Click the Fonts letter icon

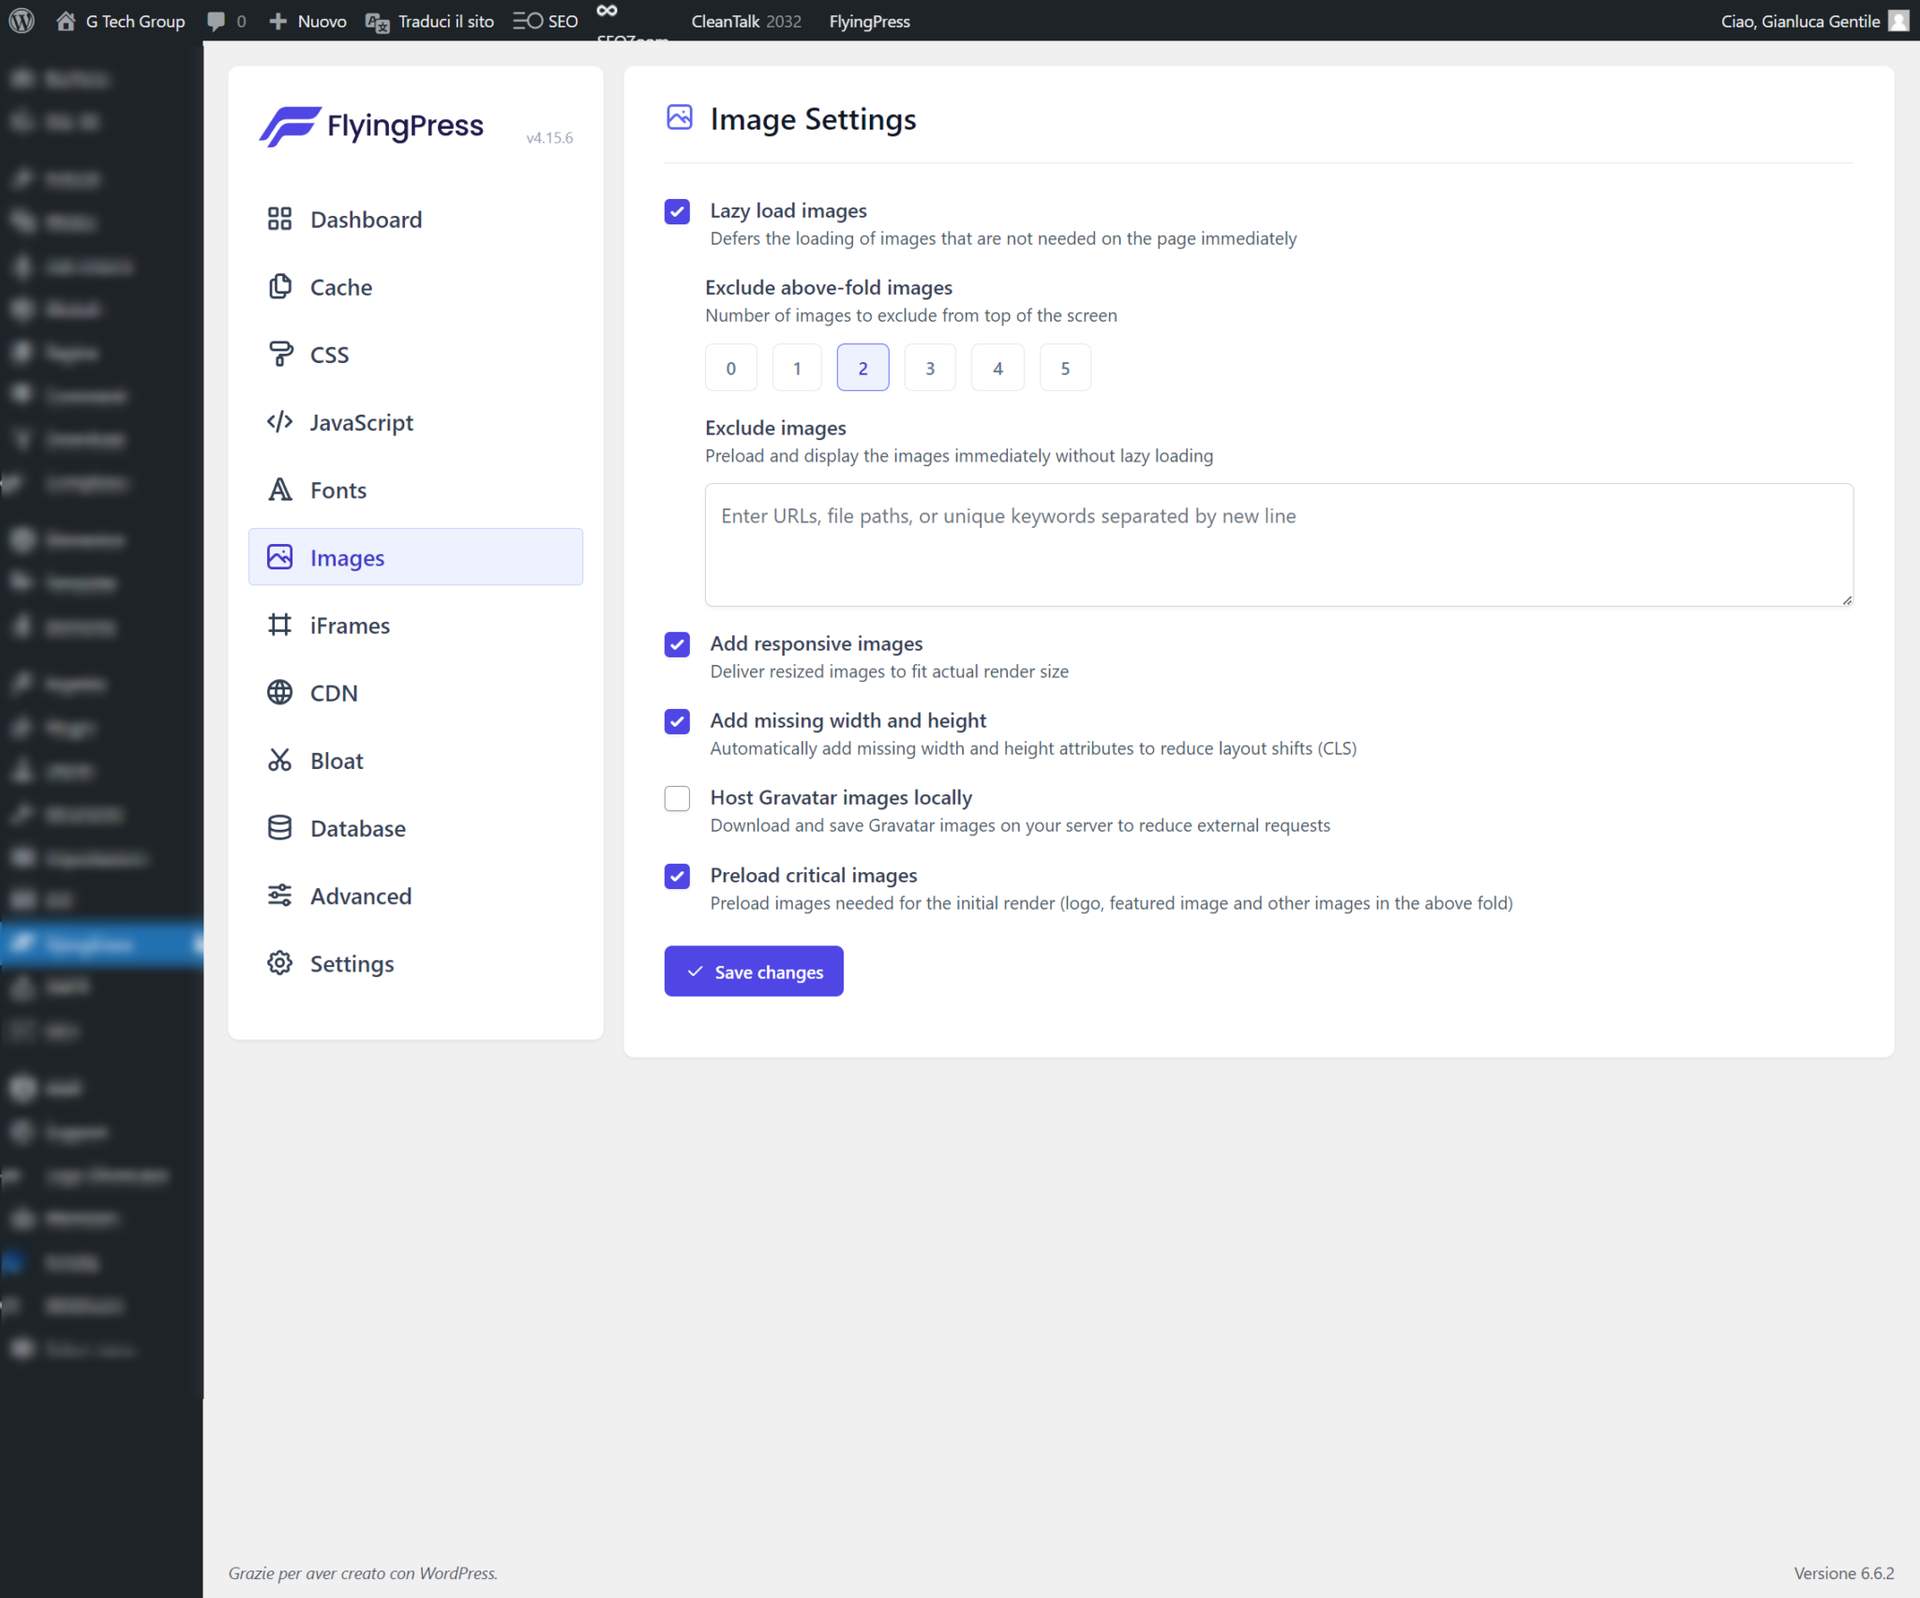click(279, 490)
